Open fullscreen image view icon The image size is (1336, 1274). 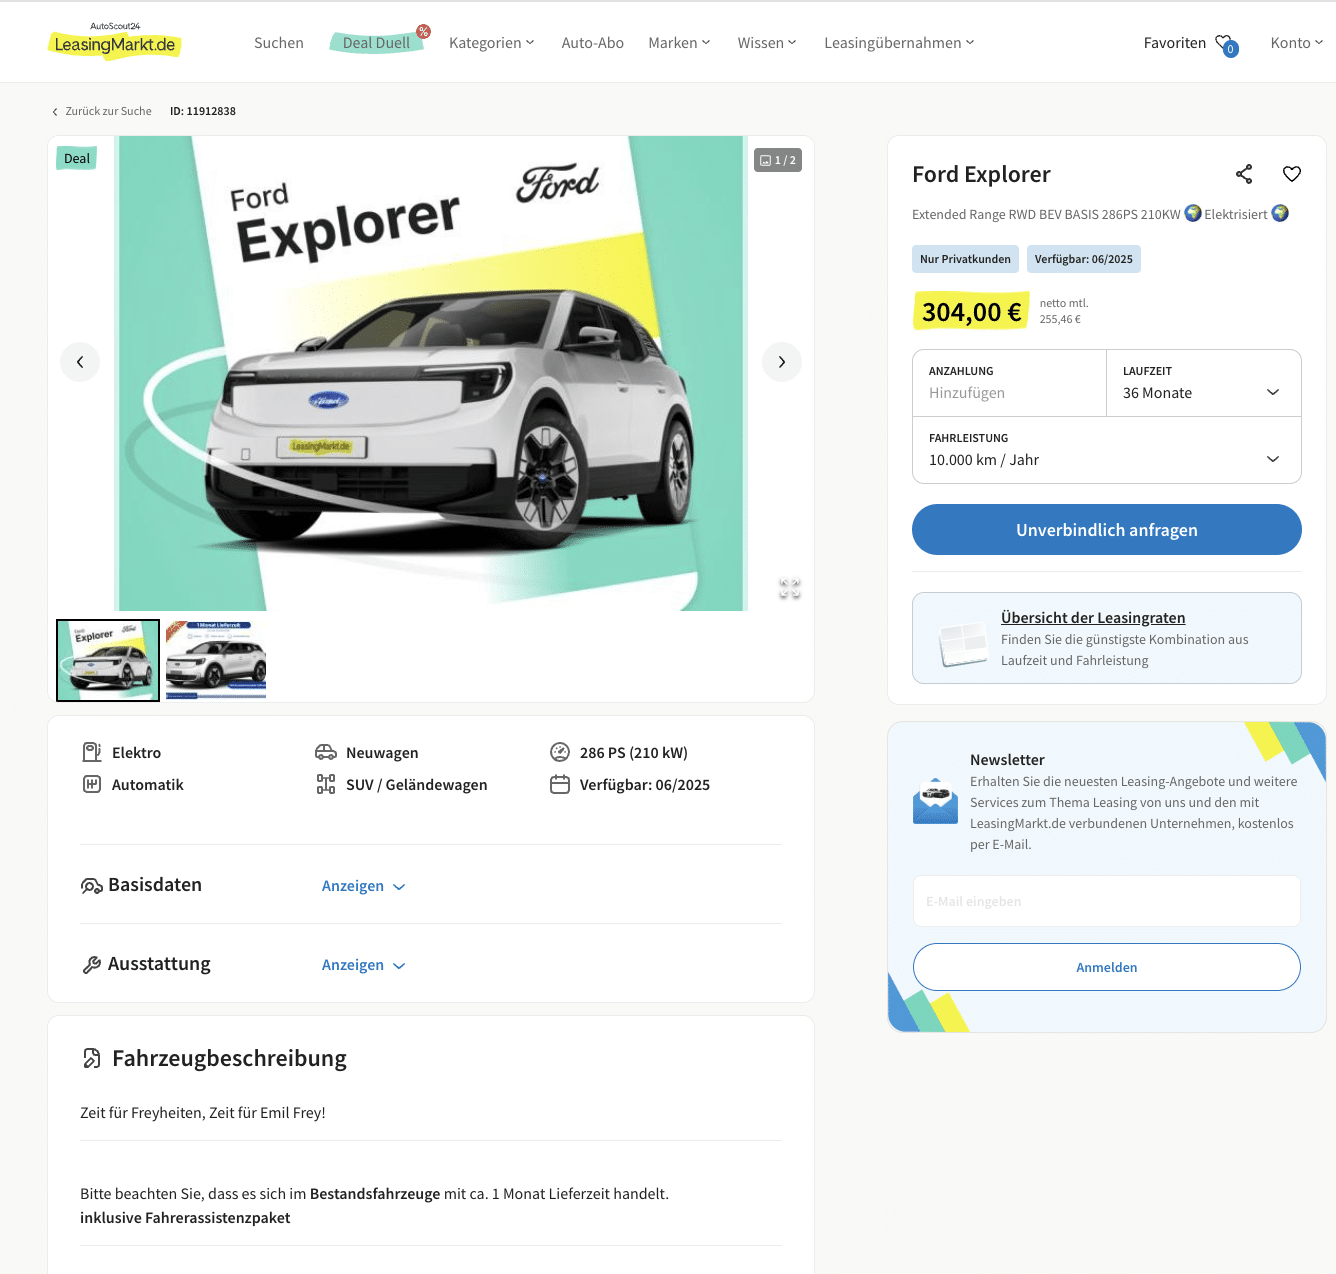click(790, 589)
